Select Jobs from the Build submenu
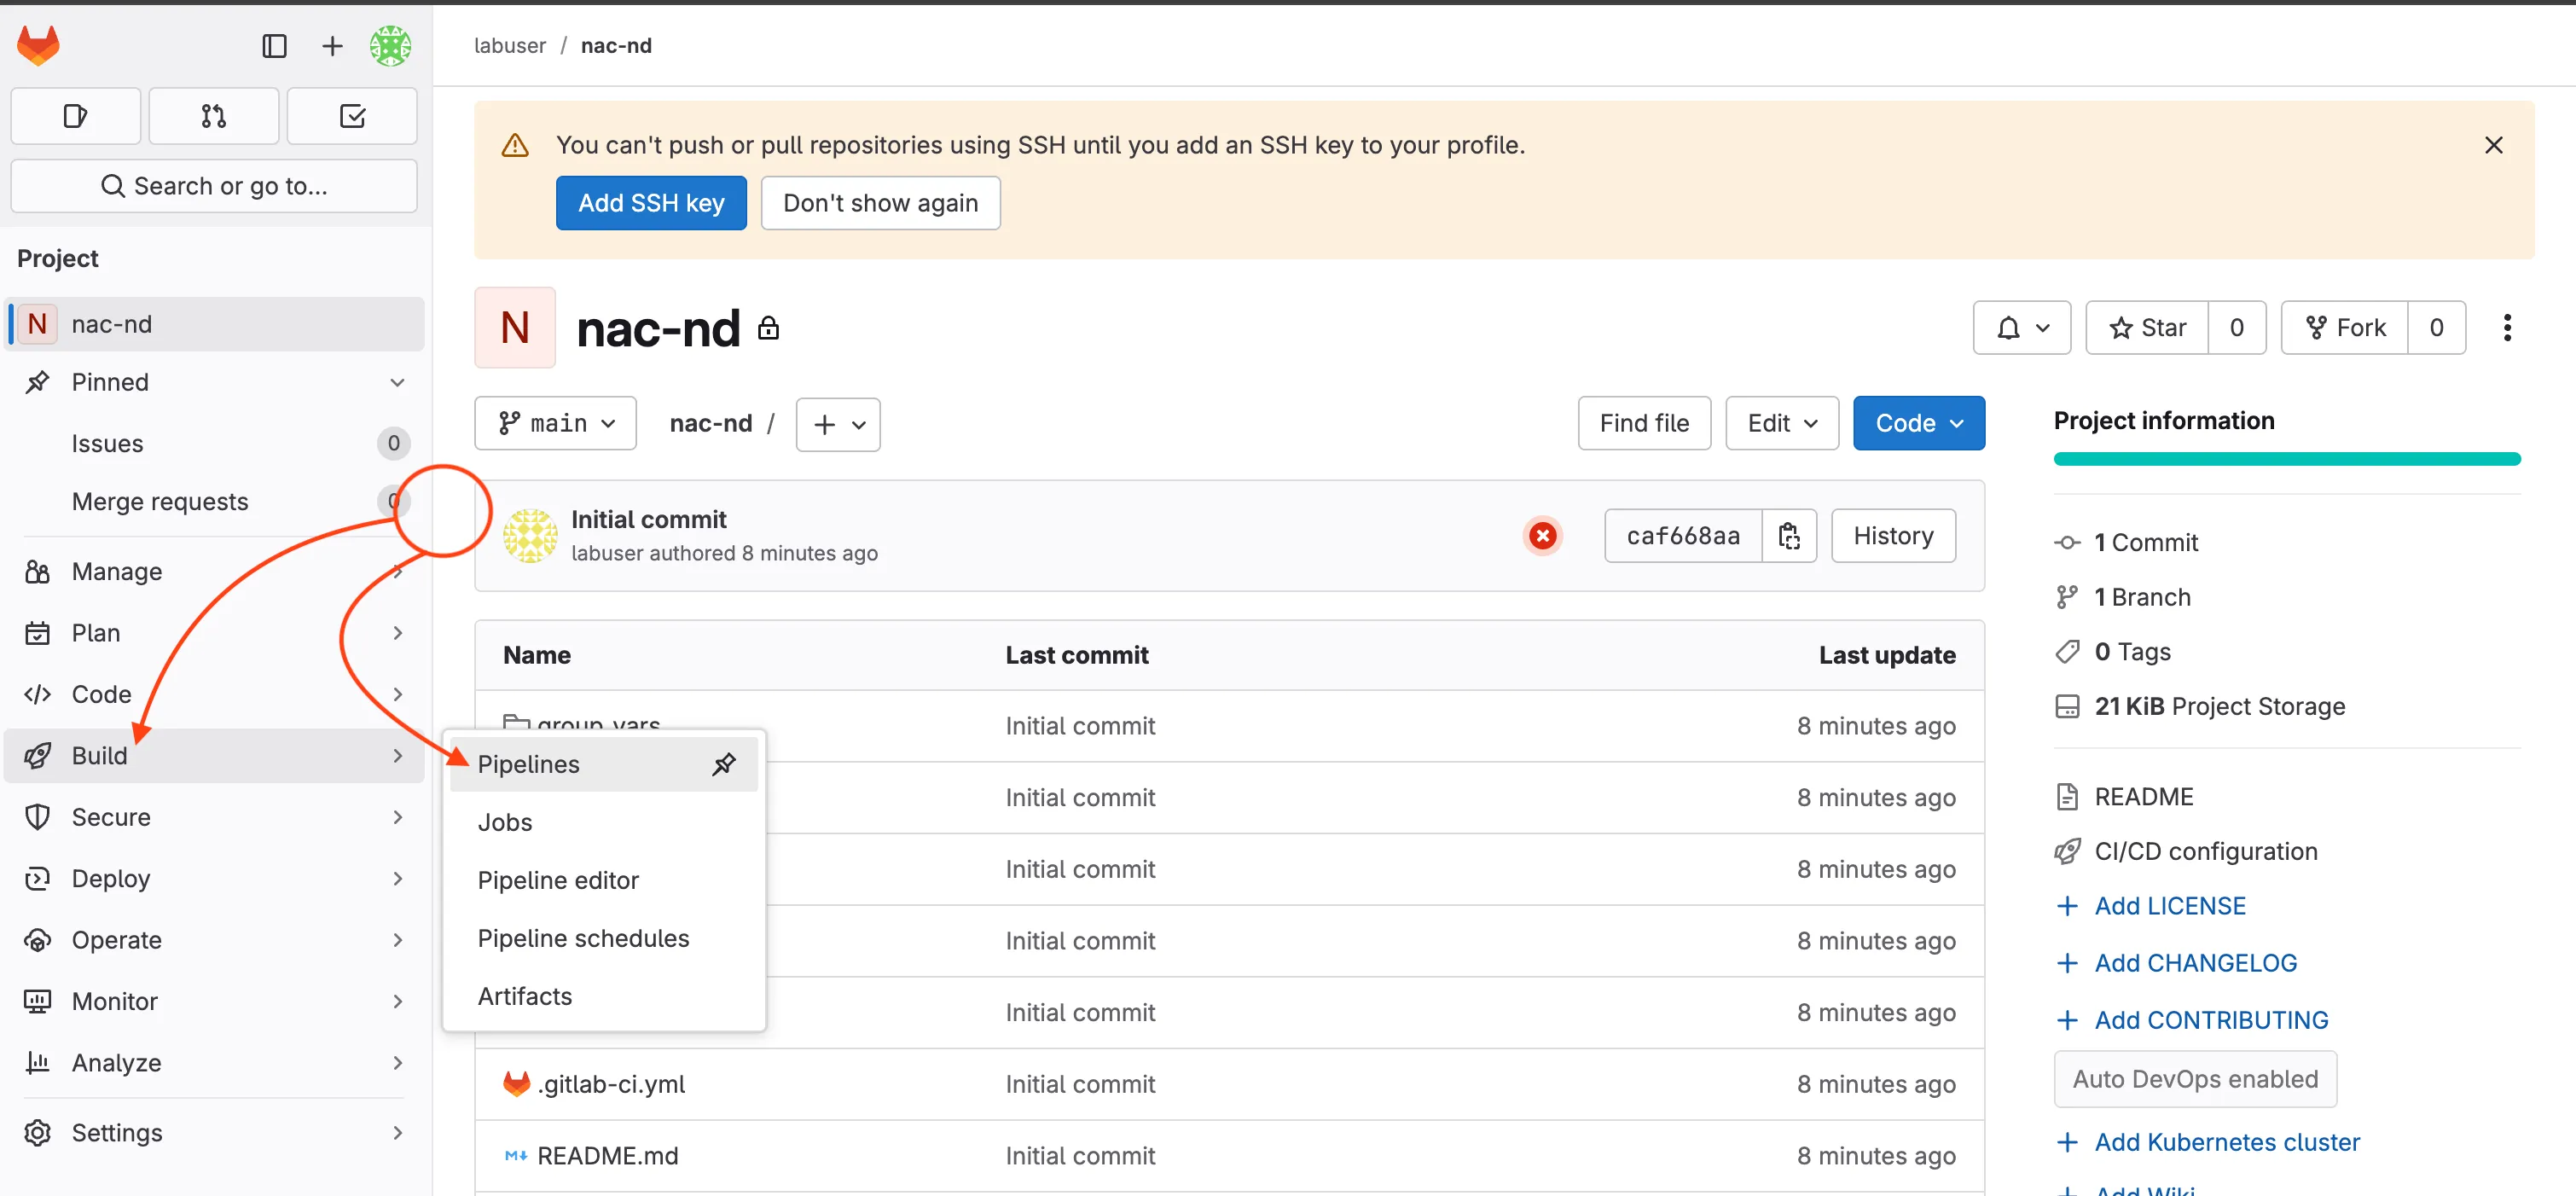The image size is (2576, 1196). (x=505, y=822)
